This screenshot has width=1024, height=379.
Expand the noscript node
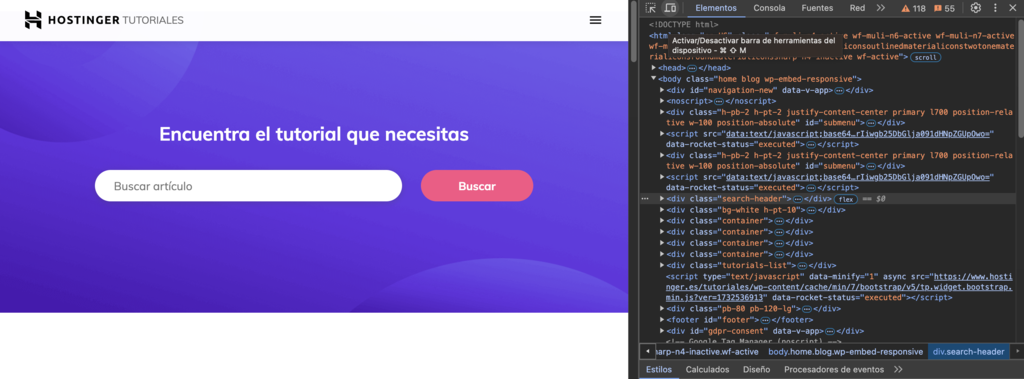pyautogui.click(x=662, y=101)
